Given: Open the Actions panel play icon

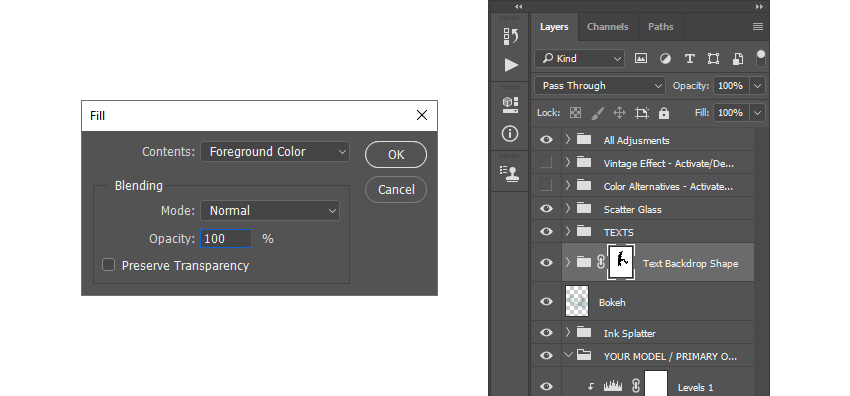Looking at the screenshot, I should 511,65.
